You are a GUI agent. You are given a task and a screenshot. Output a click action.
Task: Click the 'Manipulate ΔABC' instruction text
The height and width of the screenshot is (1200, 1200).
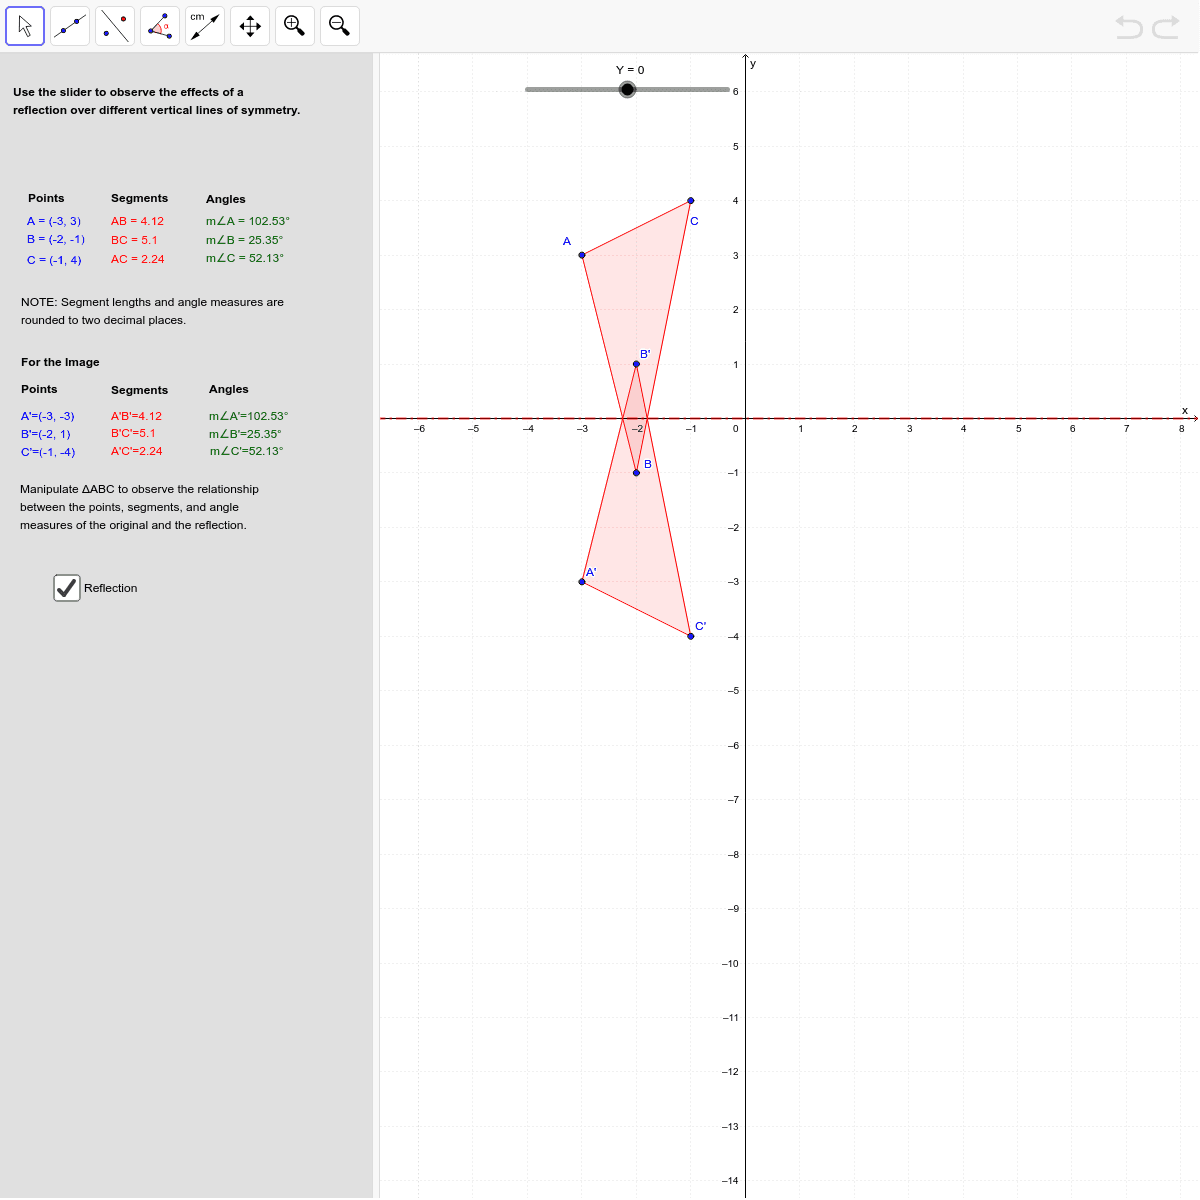pos(139,507)
